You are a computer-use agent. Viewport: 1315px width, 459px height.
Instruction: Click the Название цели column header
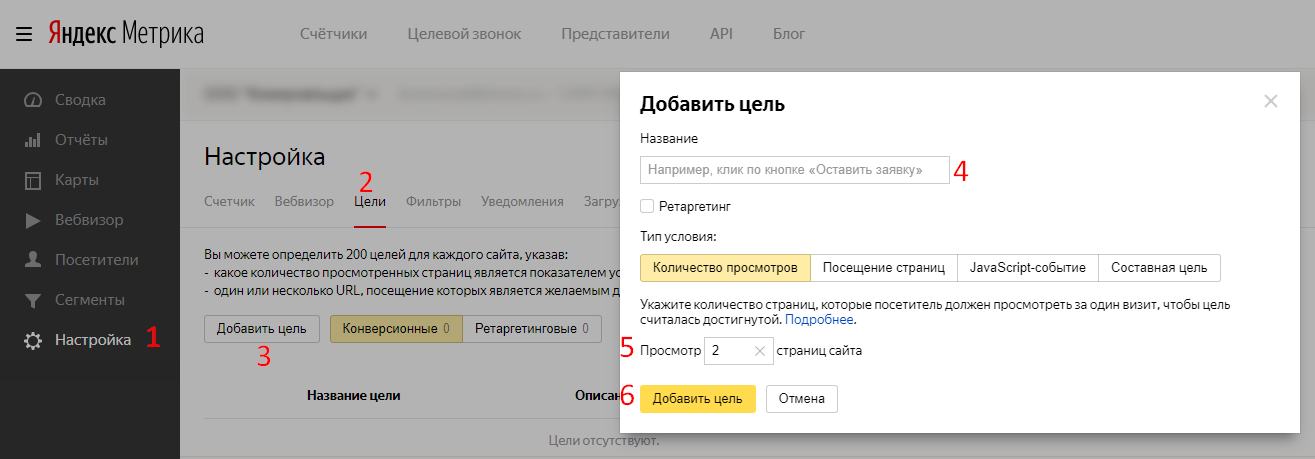click(x=354, y=395)
